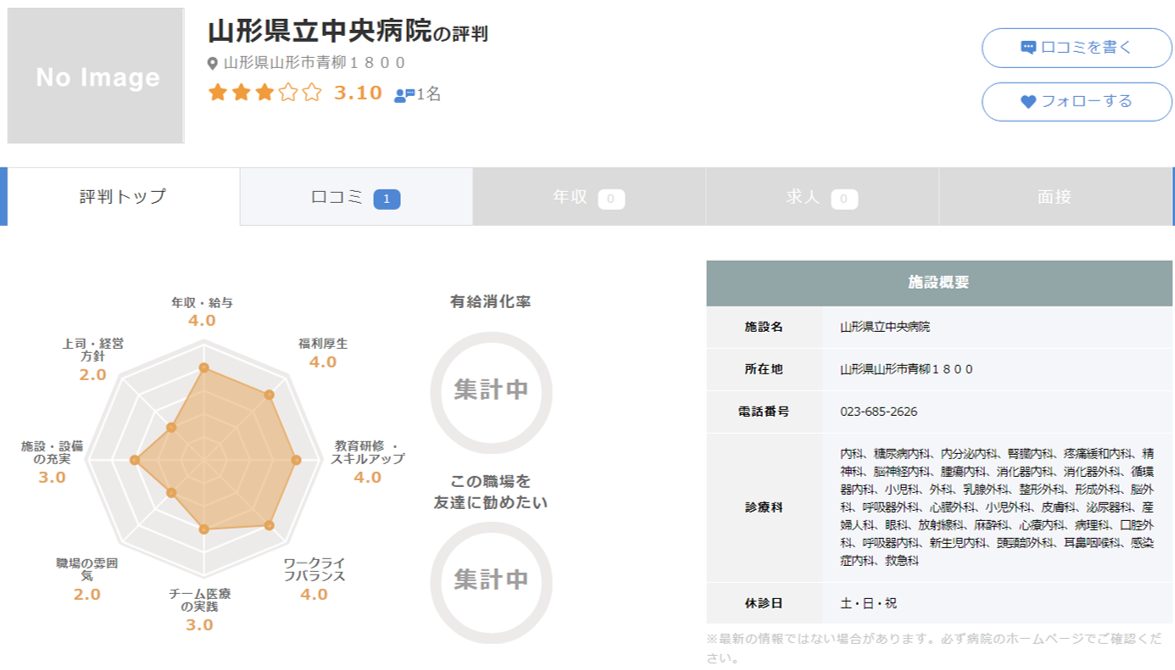The height and width of the screenshot is (670, 1175).
Task: Open the 年収 tab
Action: pos(588,197)
